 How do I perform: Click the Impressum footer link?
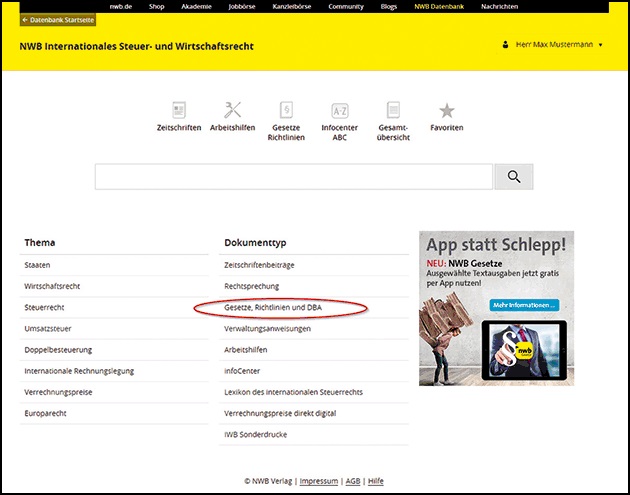click(318, 481)
